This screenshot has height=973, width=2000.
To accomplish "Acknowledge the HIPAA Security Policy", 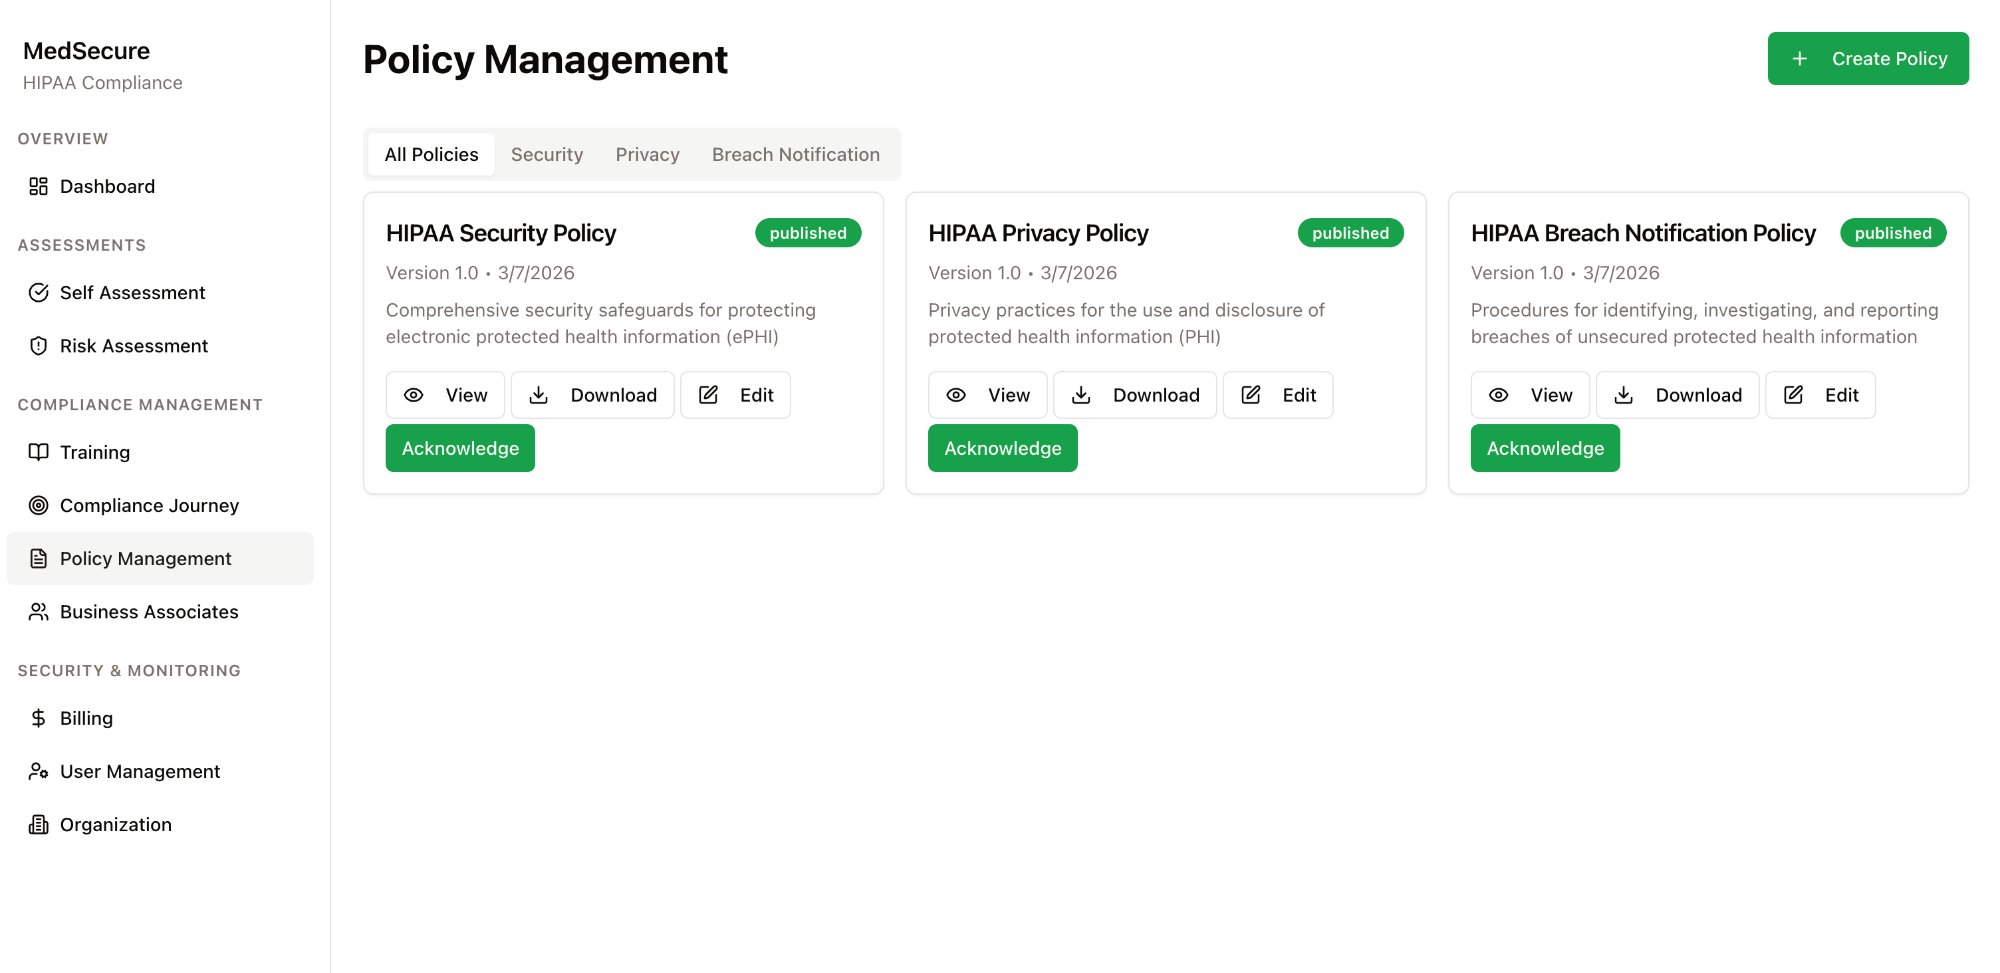I will 459,448.
